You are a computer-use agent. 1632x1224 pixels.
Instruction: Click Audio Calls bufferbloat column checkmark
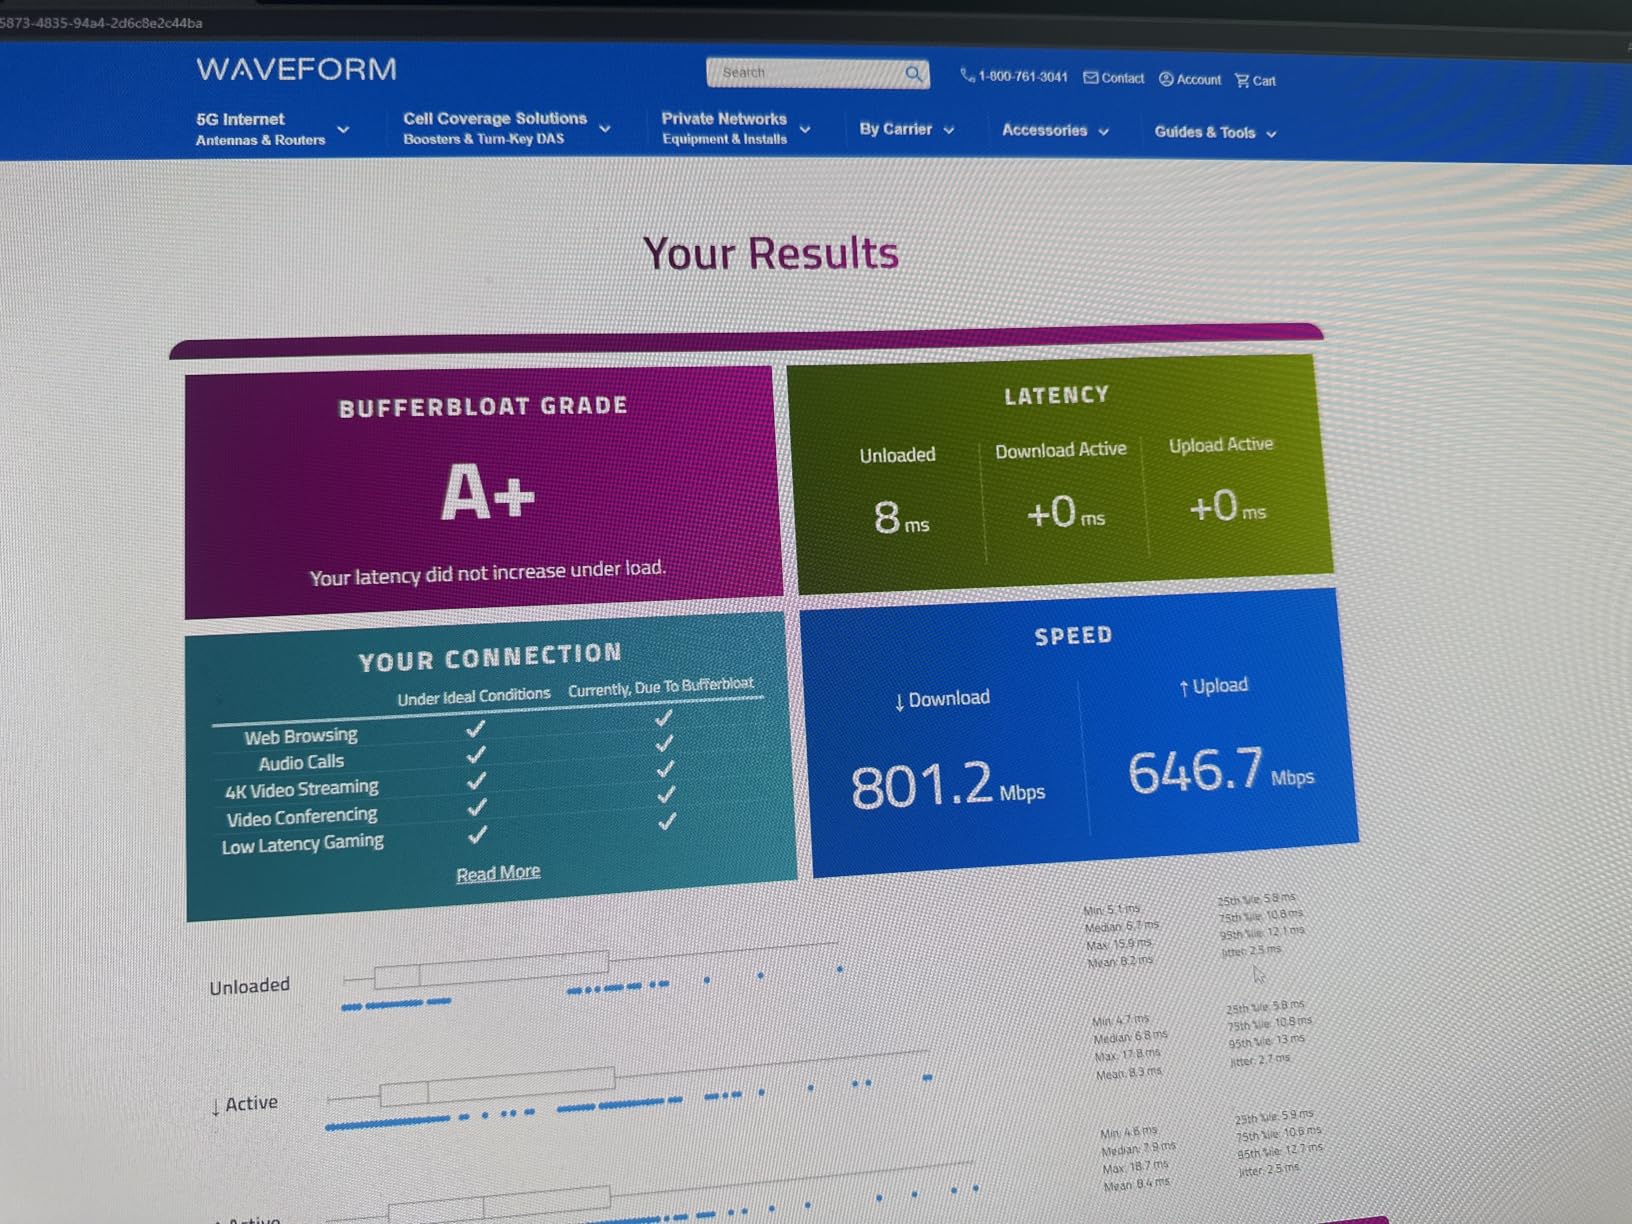664,744
